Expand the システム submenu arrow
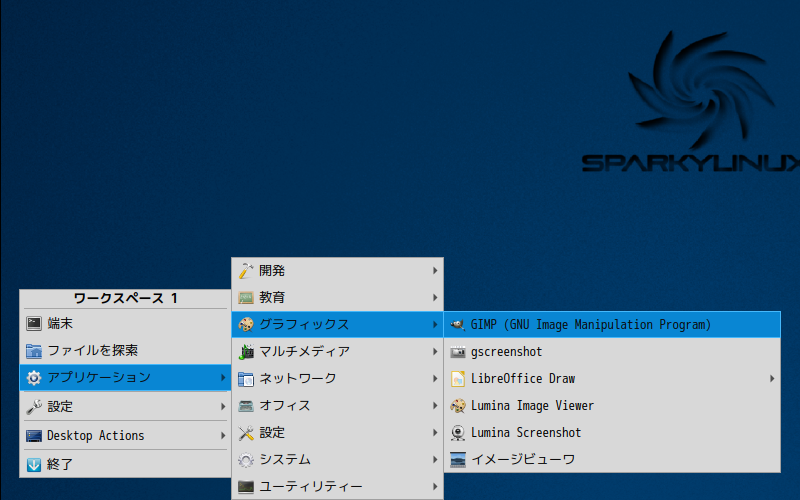The width and height of the screenshot is (800, 500). 435,460
